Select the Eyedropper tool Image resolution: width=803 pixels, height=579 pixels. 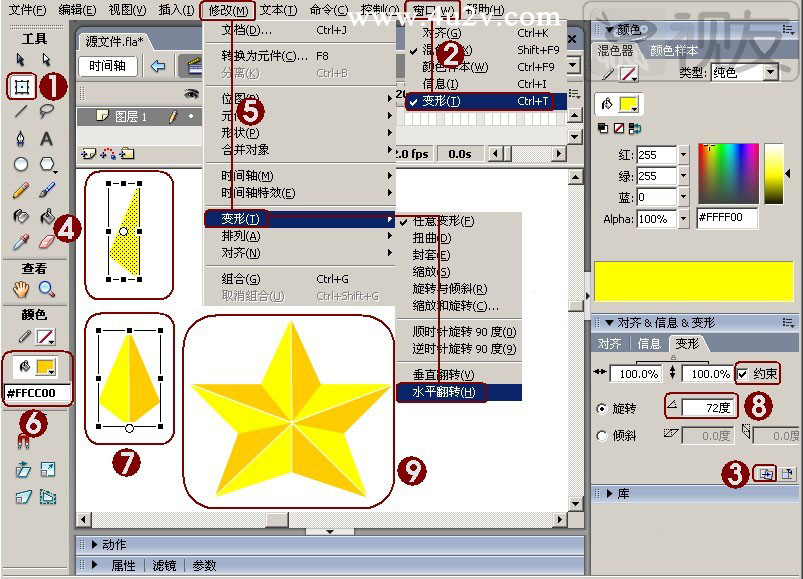pyautogui.click(x=20, y=242)
